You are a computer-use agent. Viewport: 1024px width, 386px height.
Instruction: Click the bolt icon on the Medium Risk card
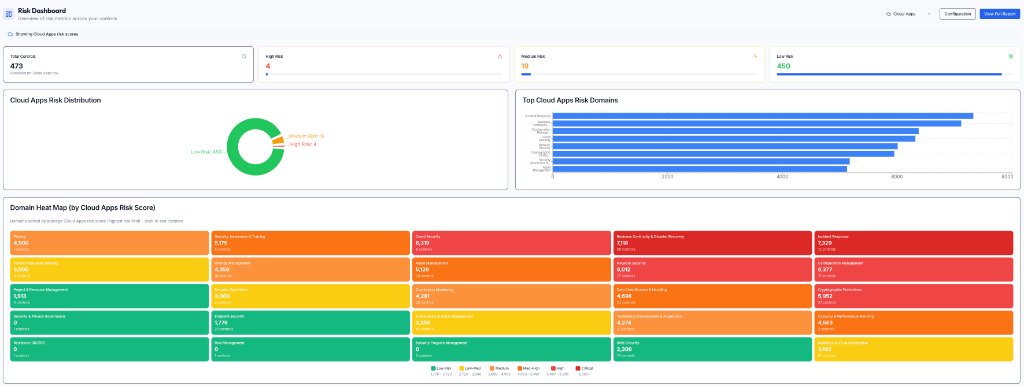point(755,56)
